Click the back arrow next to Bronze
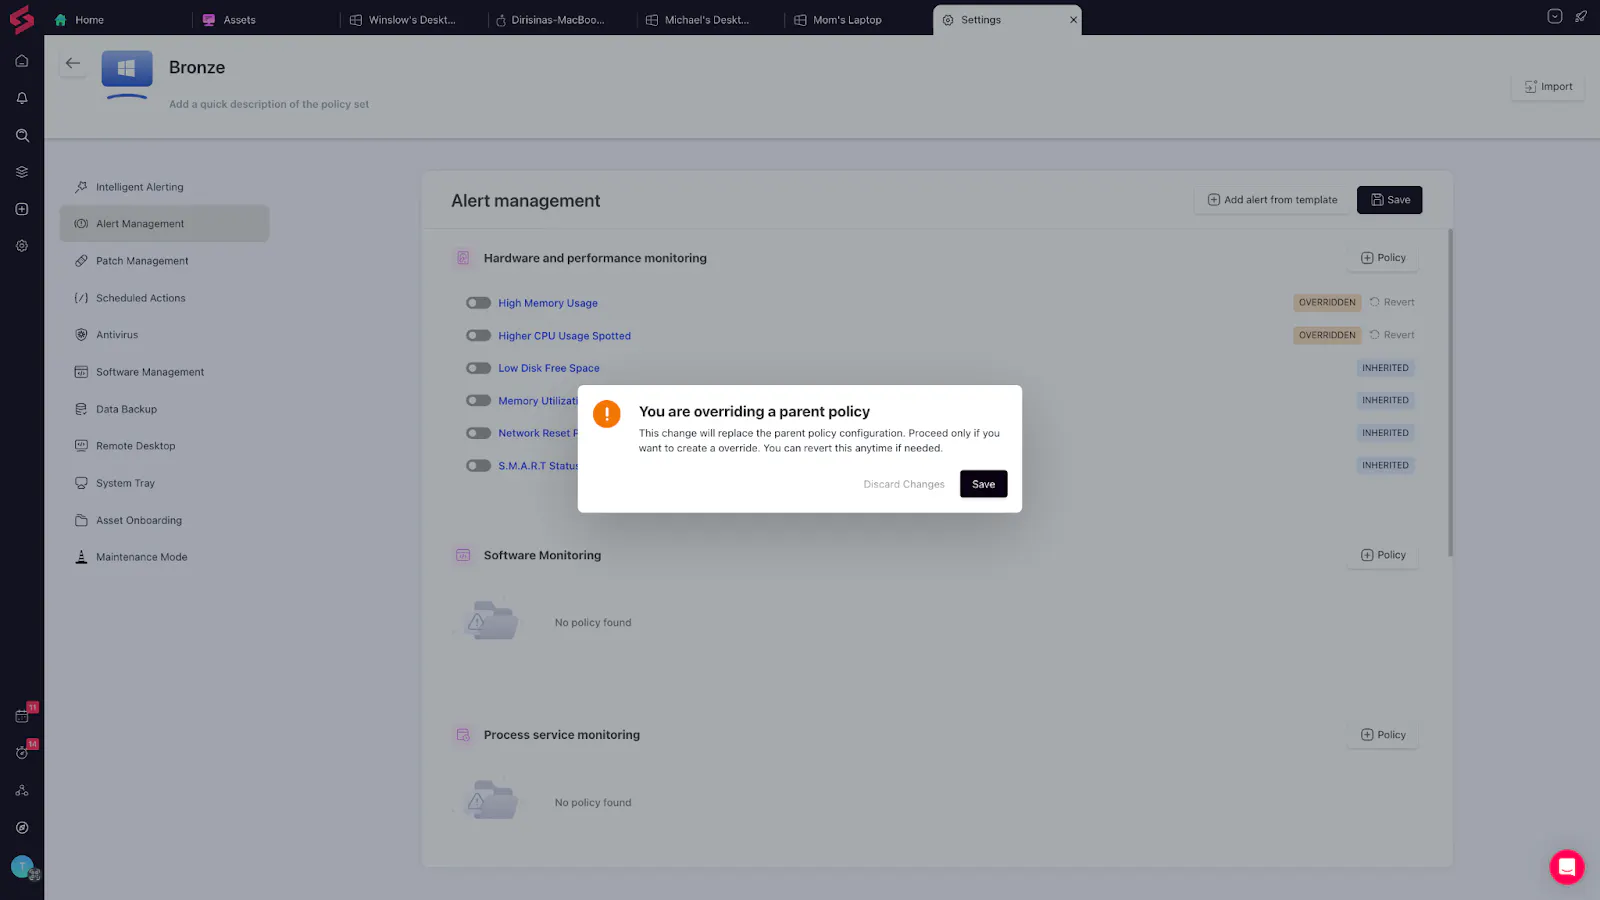1600x900 pixels. (73, 64)
